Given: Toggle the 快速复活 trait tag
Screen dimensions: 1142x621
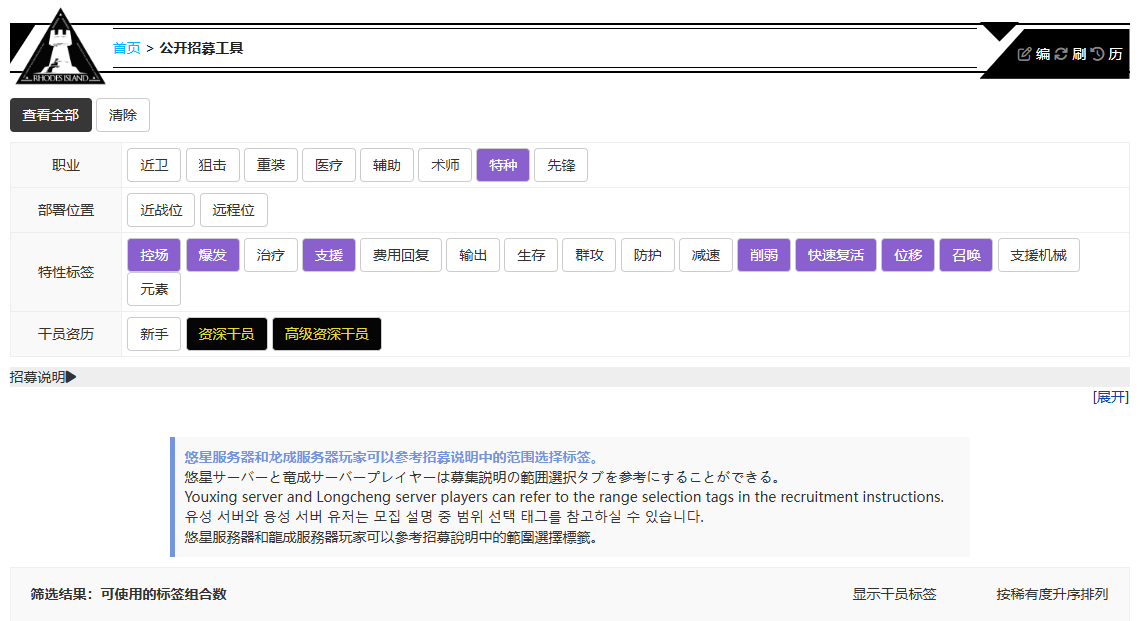Looking at the screenshot, I should pos(836,255).
